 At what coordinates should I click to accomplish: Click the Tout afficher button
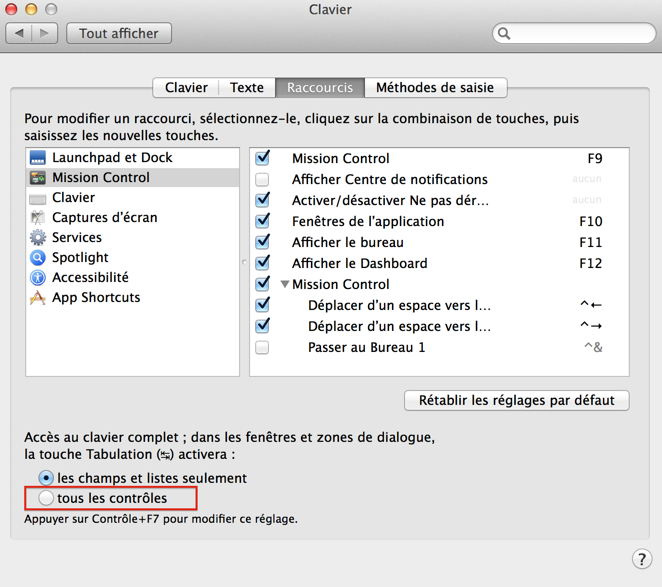[119, 33]
